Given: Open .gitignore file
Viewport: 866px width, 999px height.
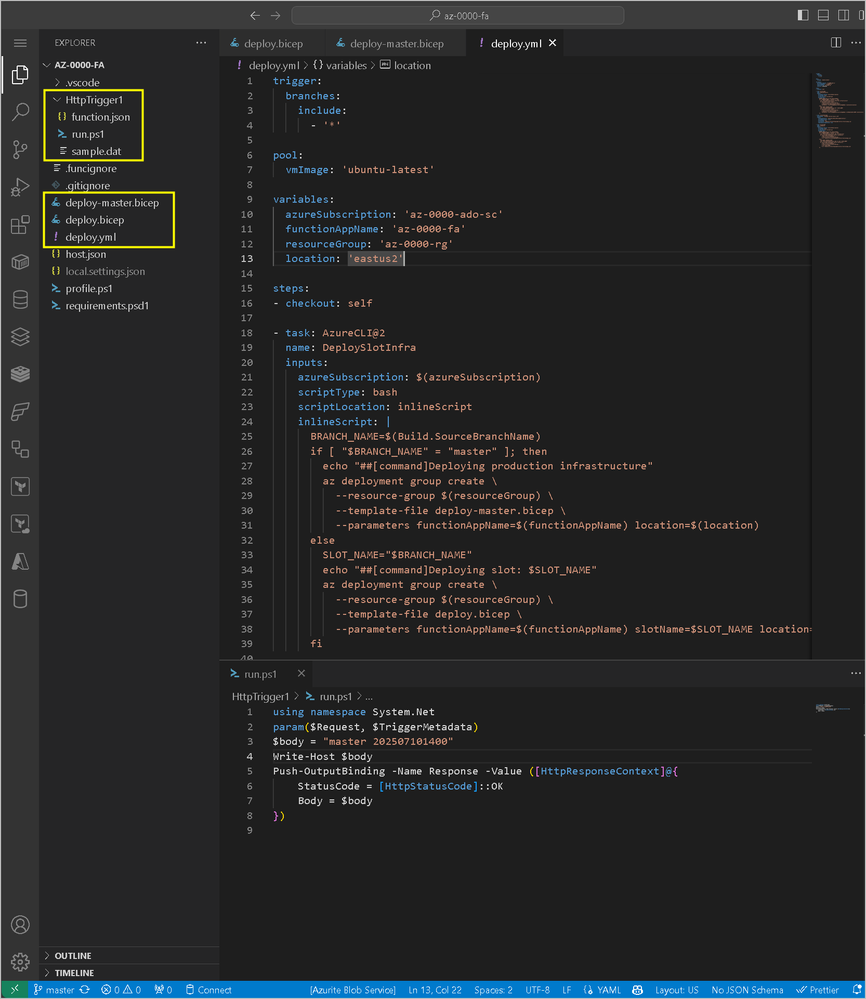Looking at the screenshot, I should click(x=87, y=186).
